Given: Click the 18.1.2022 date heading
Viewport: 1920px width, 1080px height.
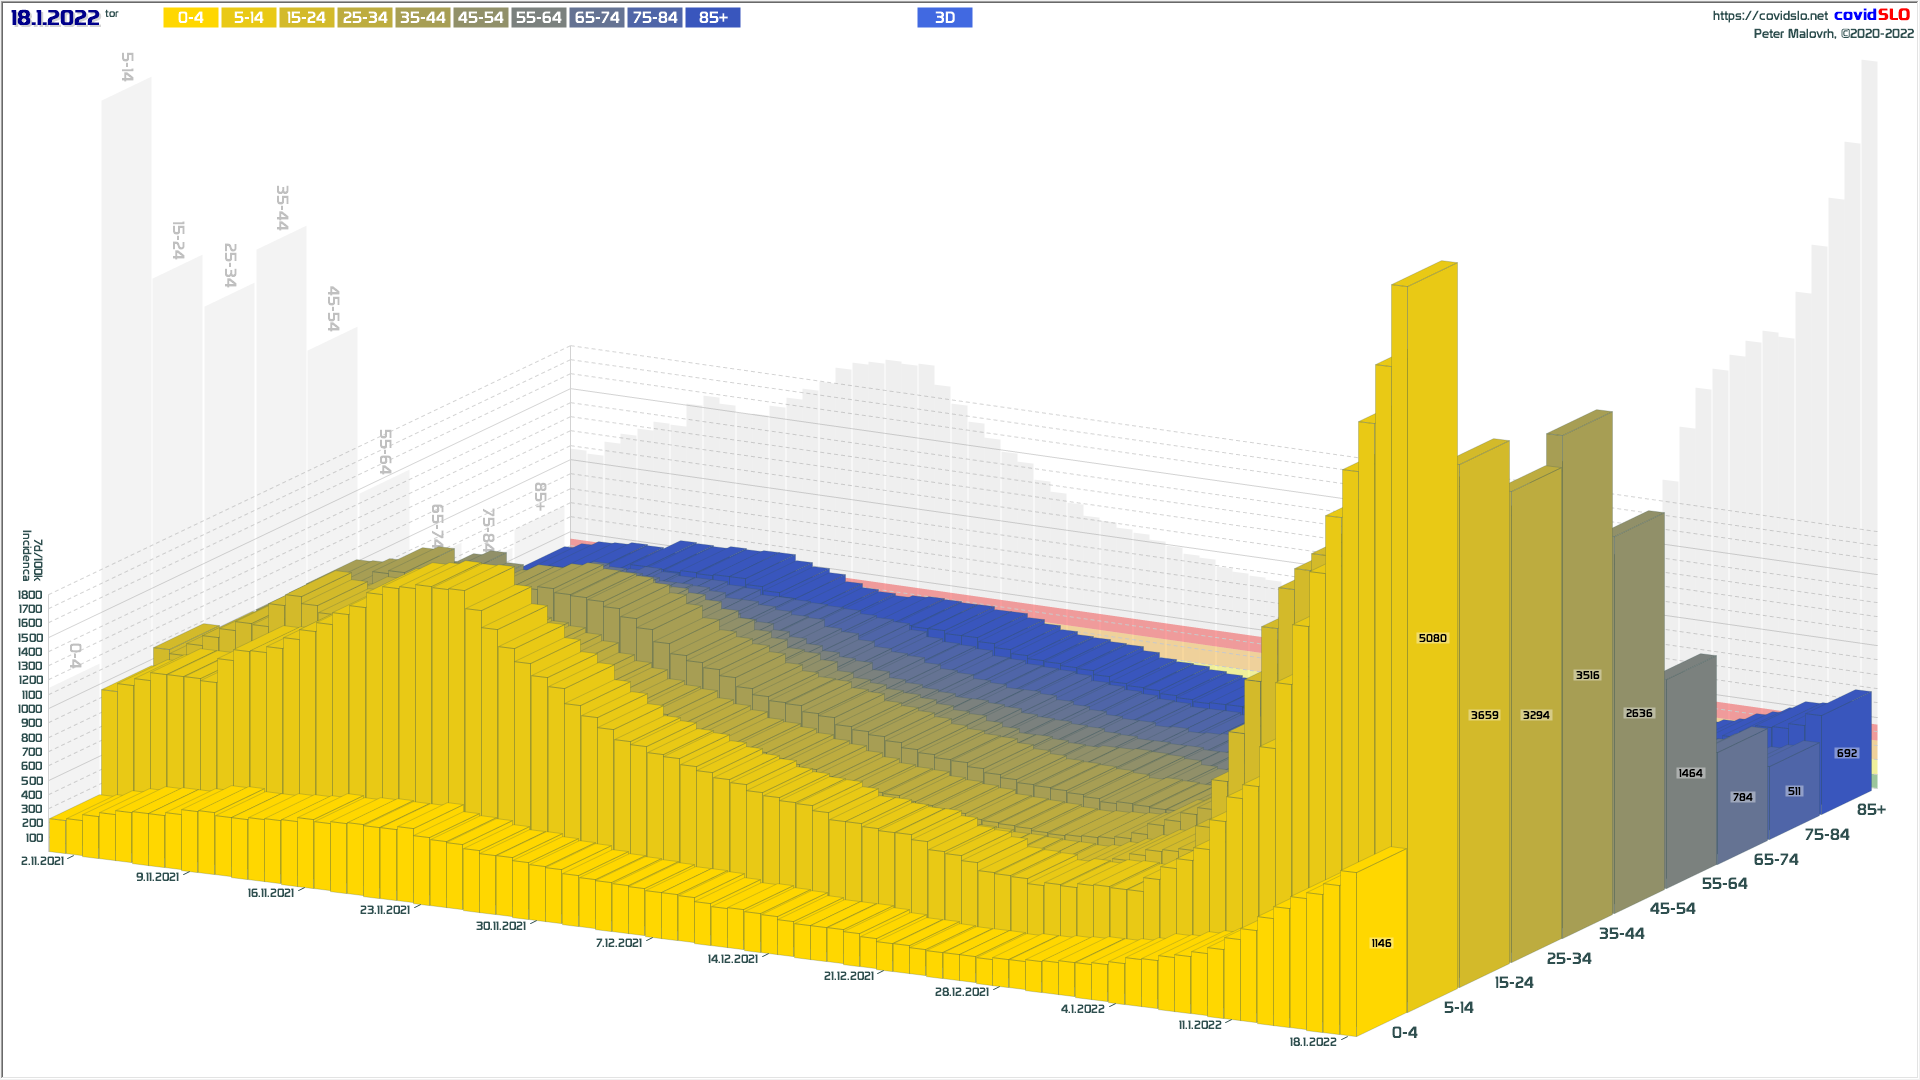Looking at the screenshot, I should click(55, 18).
